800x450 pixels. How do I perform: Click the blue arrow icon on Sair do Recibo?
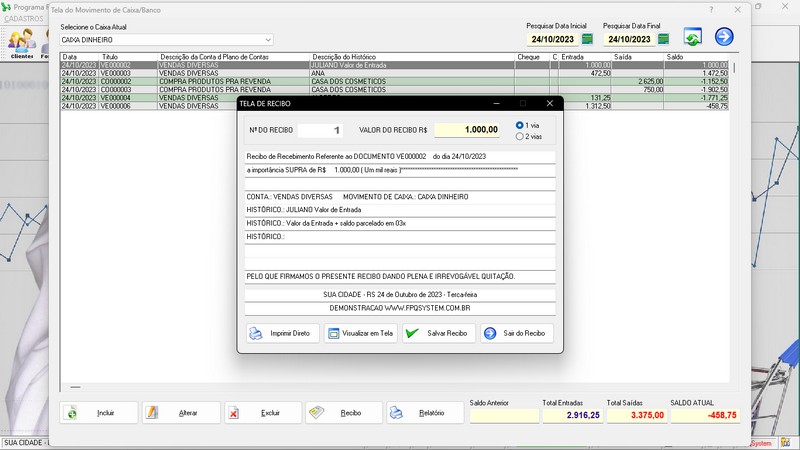pos(490,333)
